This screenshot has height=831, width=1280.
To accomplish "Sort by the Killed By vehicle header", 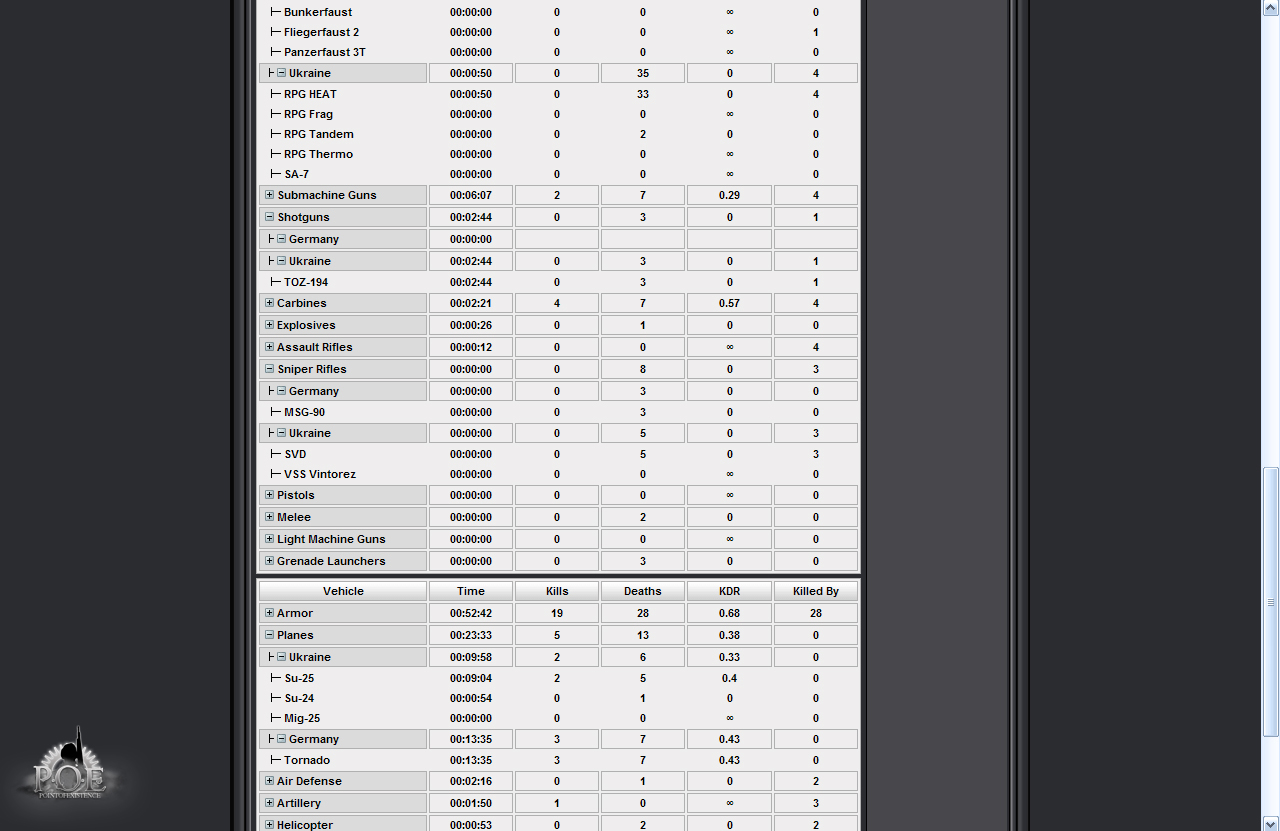I will pyautogui.click(x=815, y=591).
